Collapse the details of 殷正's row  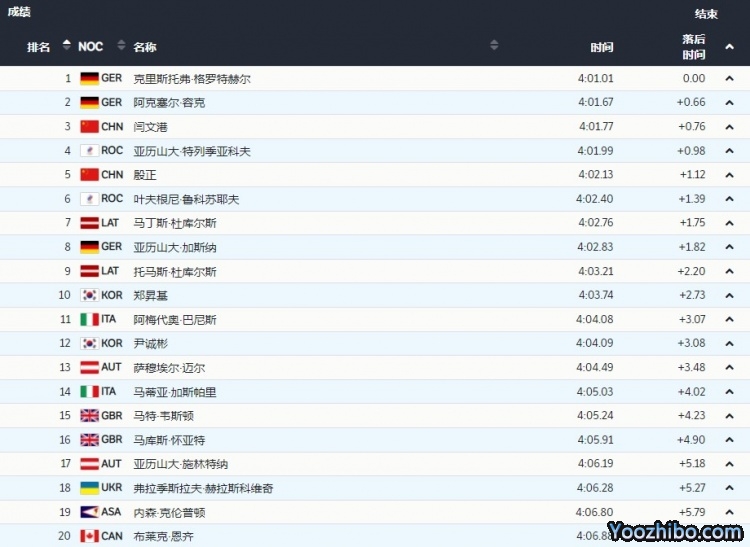[729, 175]
